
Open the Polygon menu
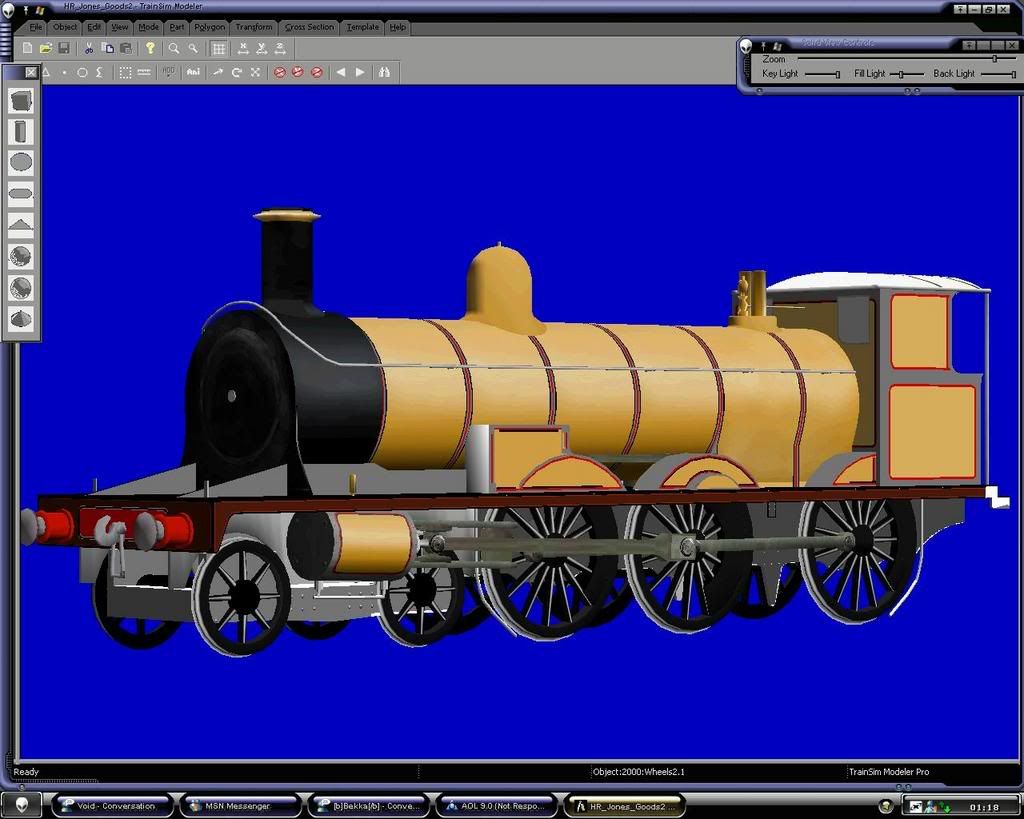[x=209, y=27]
